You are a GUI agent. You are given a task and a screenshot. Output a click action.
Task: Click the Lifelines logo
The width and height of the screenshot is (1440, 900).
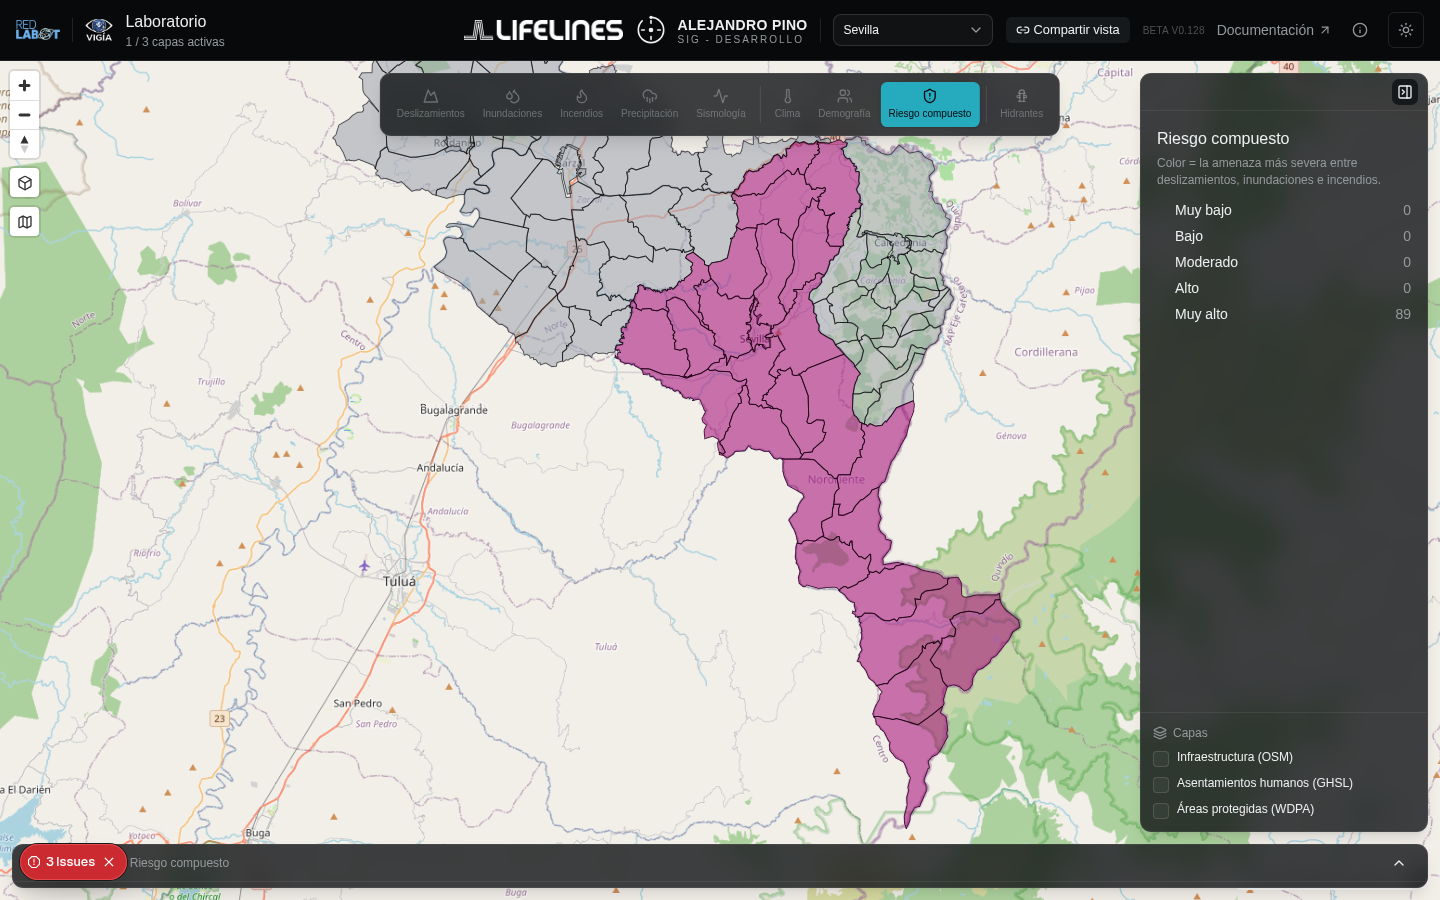(543, 30)
